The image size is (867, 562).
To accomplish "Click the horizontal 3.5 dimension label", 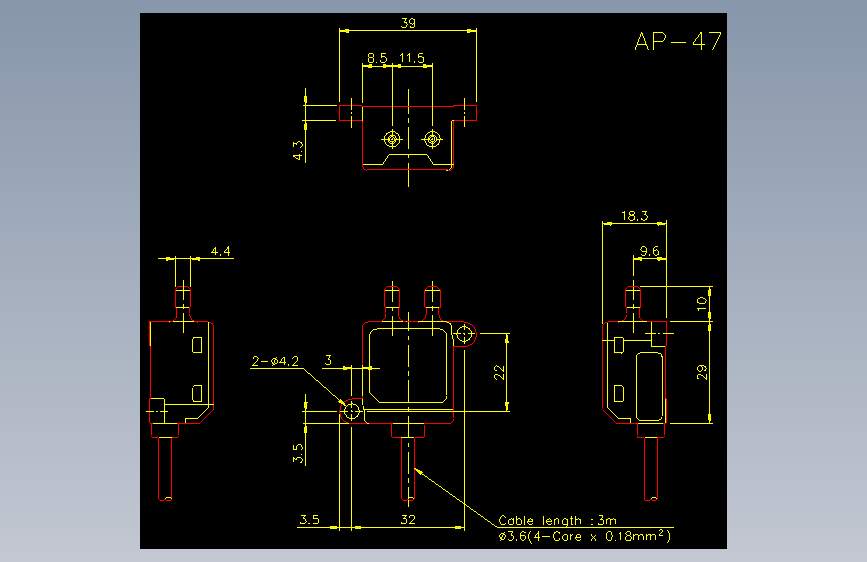I will [310, 519].
